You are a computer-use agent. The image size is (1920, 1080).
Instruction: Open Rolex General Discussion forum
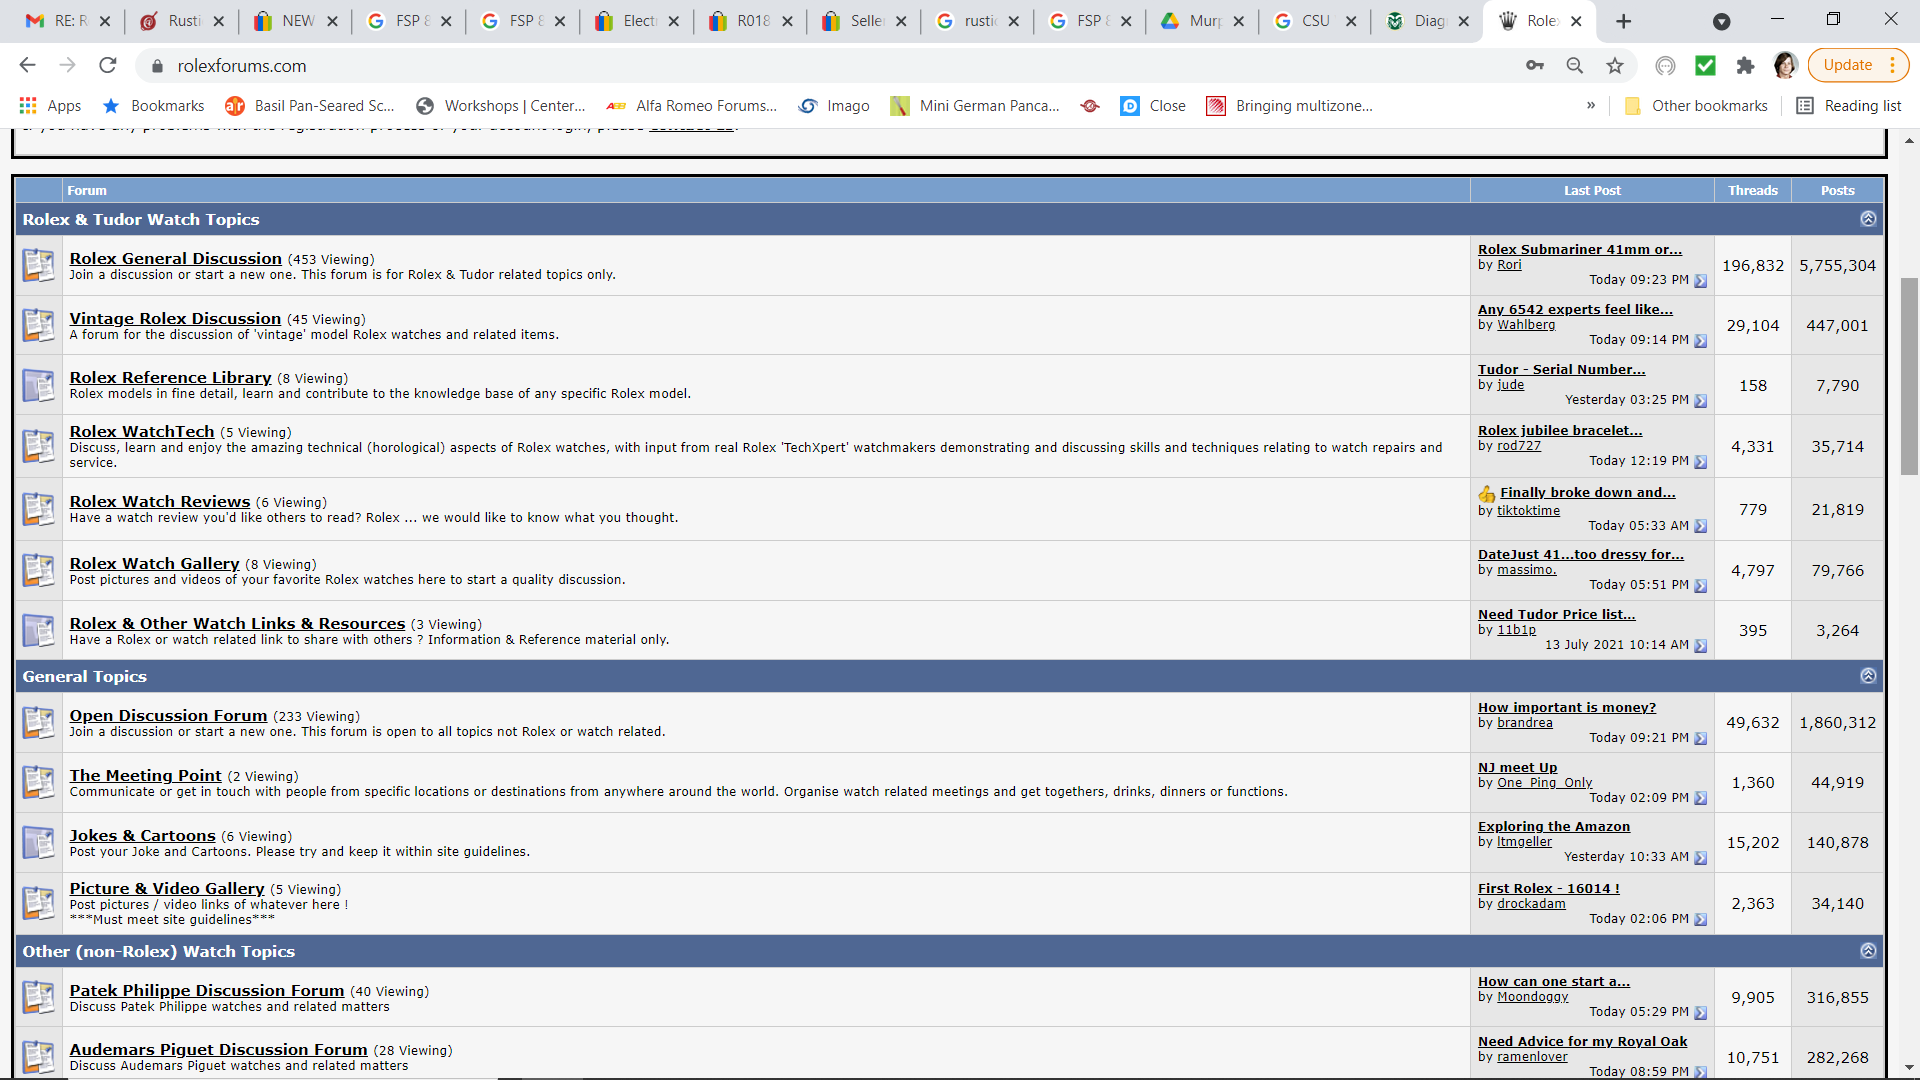(175, 258)
